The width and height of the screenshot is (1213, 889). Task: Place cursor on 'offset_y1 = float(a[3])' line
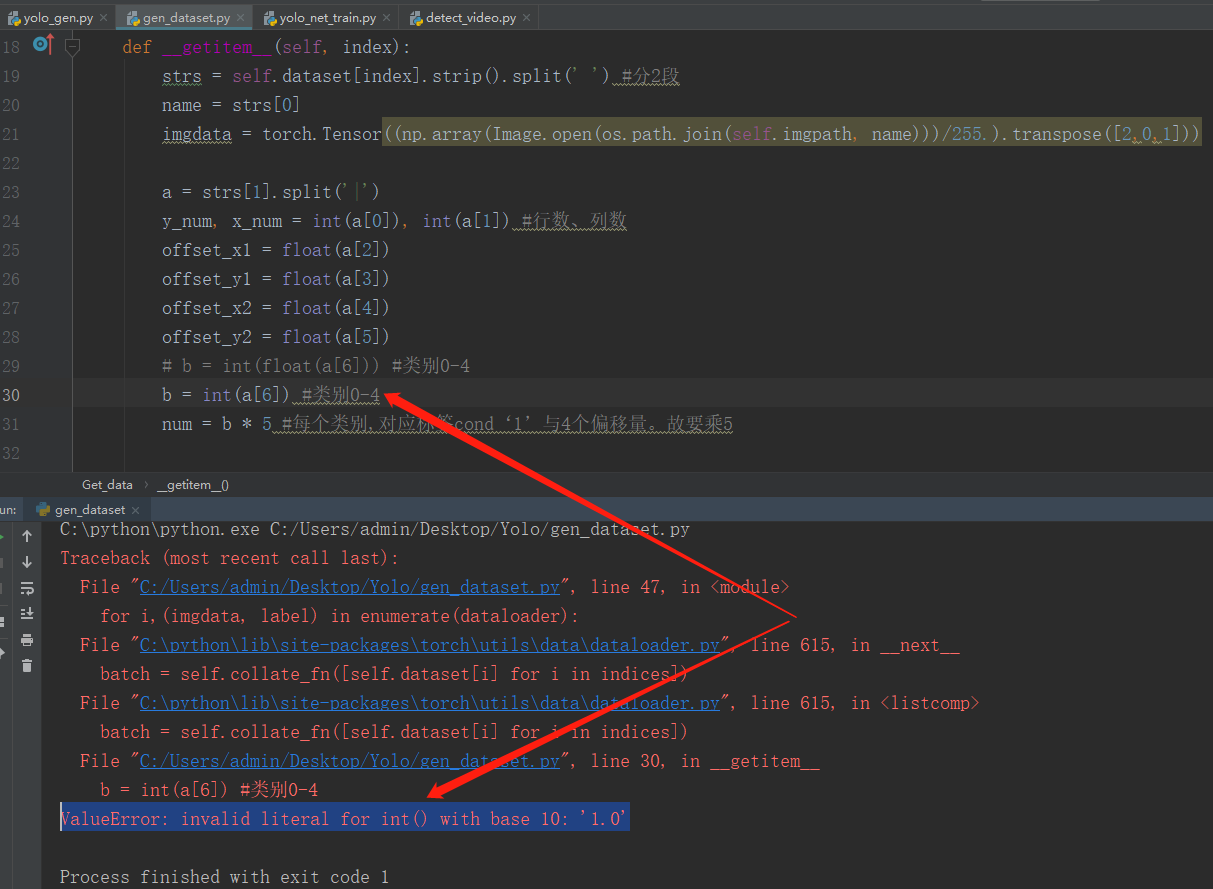pos(276,279)
